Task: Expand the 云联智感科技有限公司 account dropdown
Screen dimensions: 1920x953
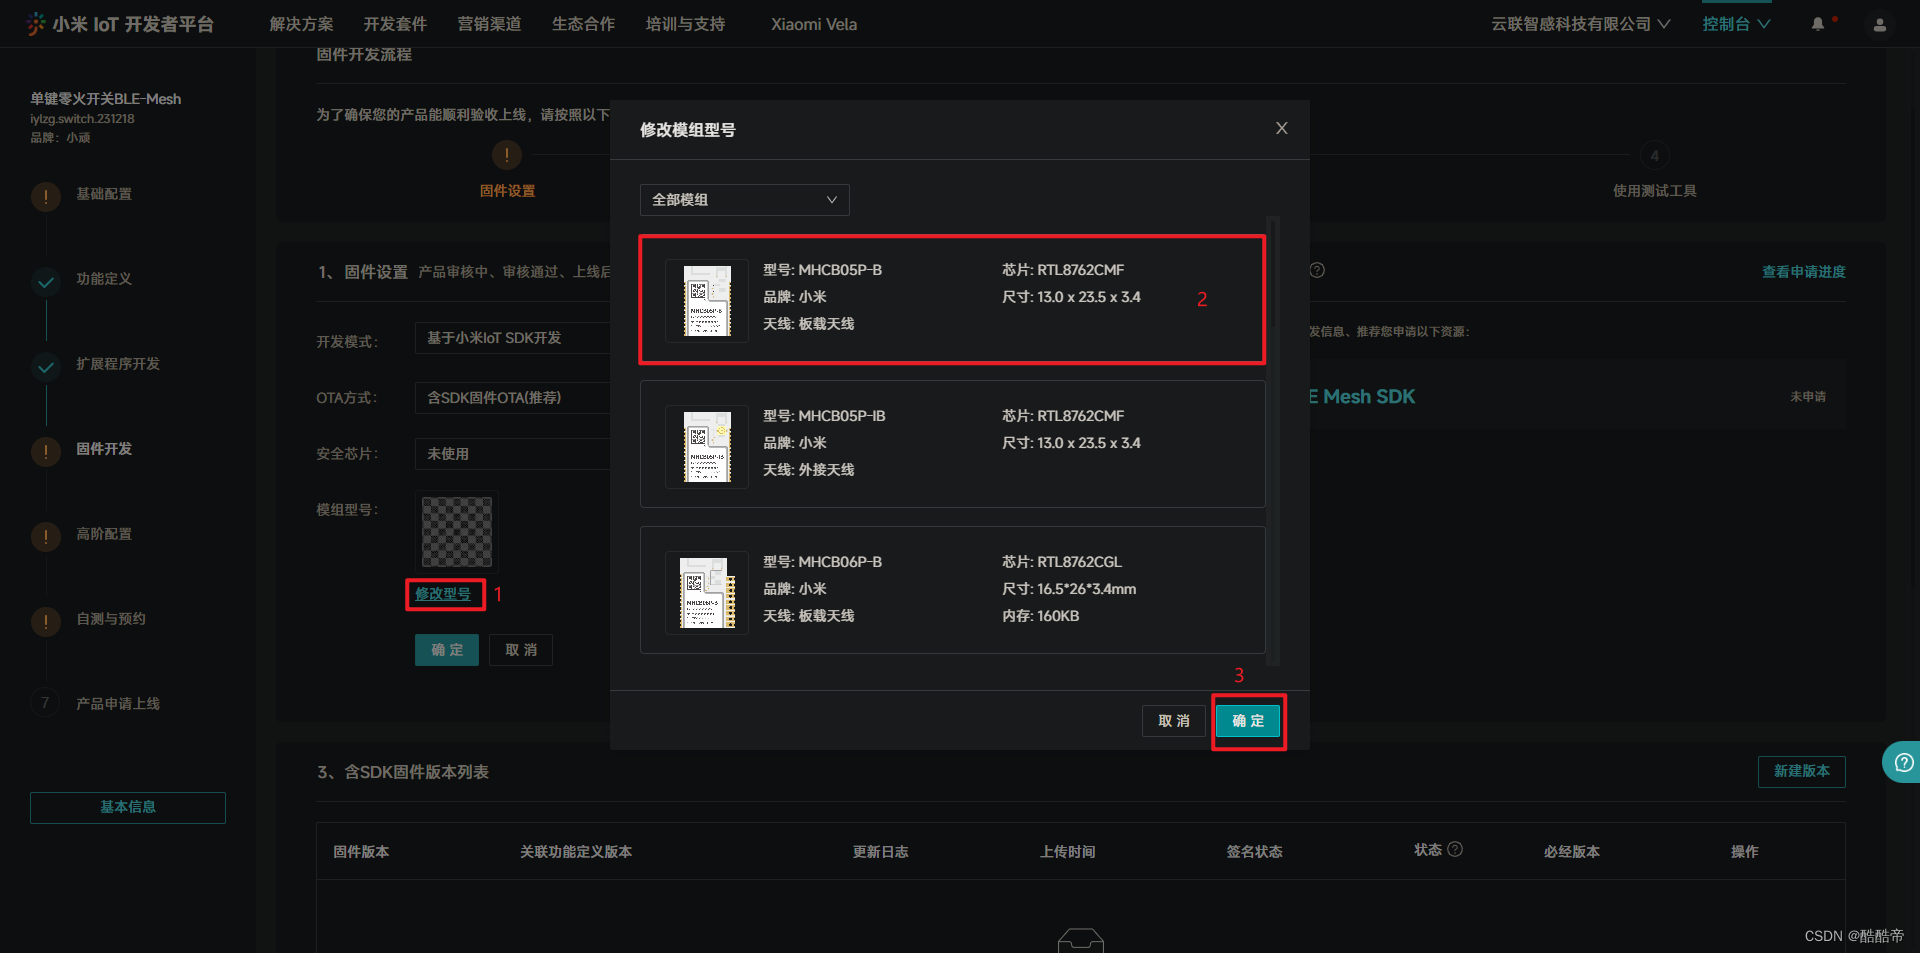Action: point(1580,24)
